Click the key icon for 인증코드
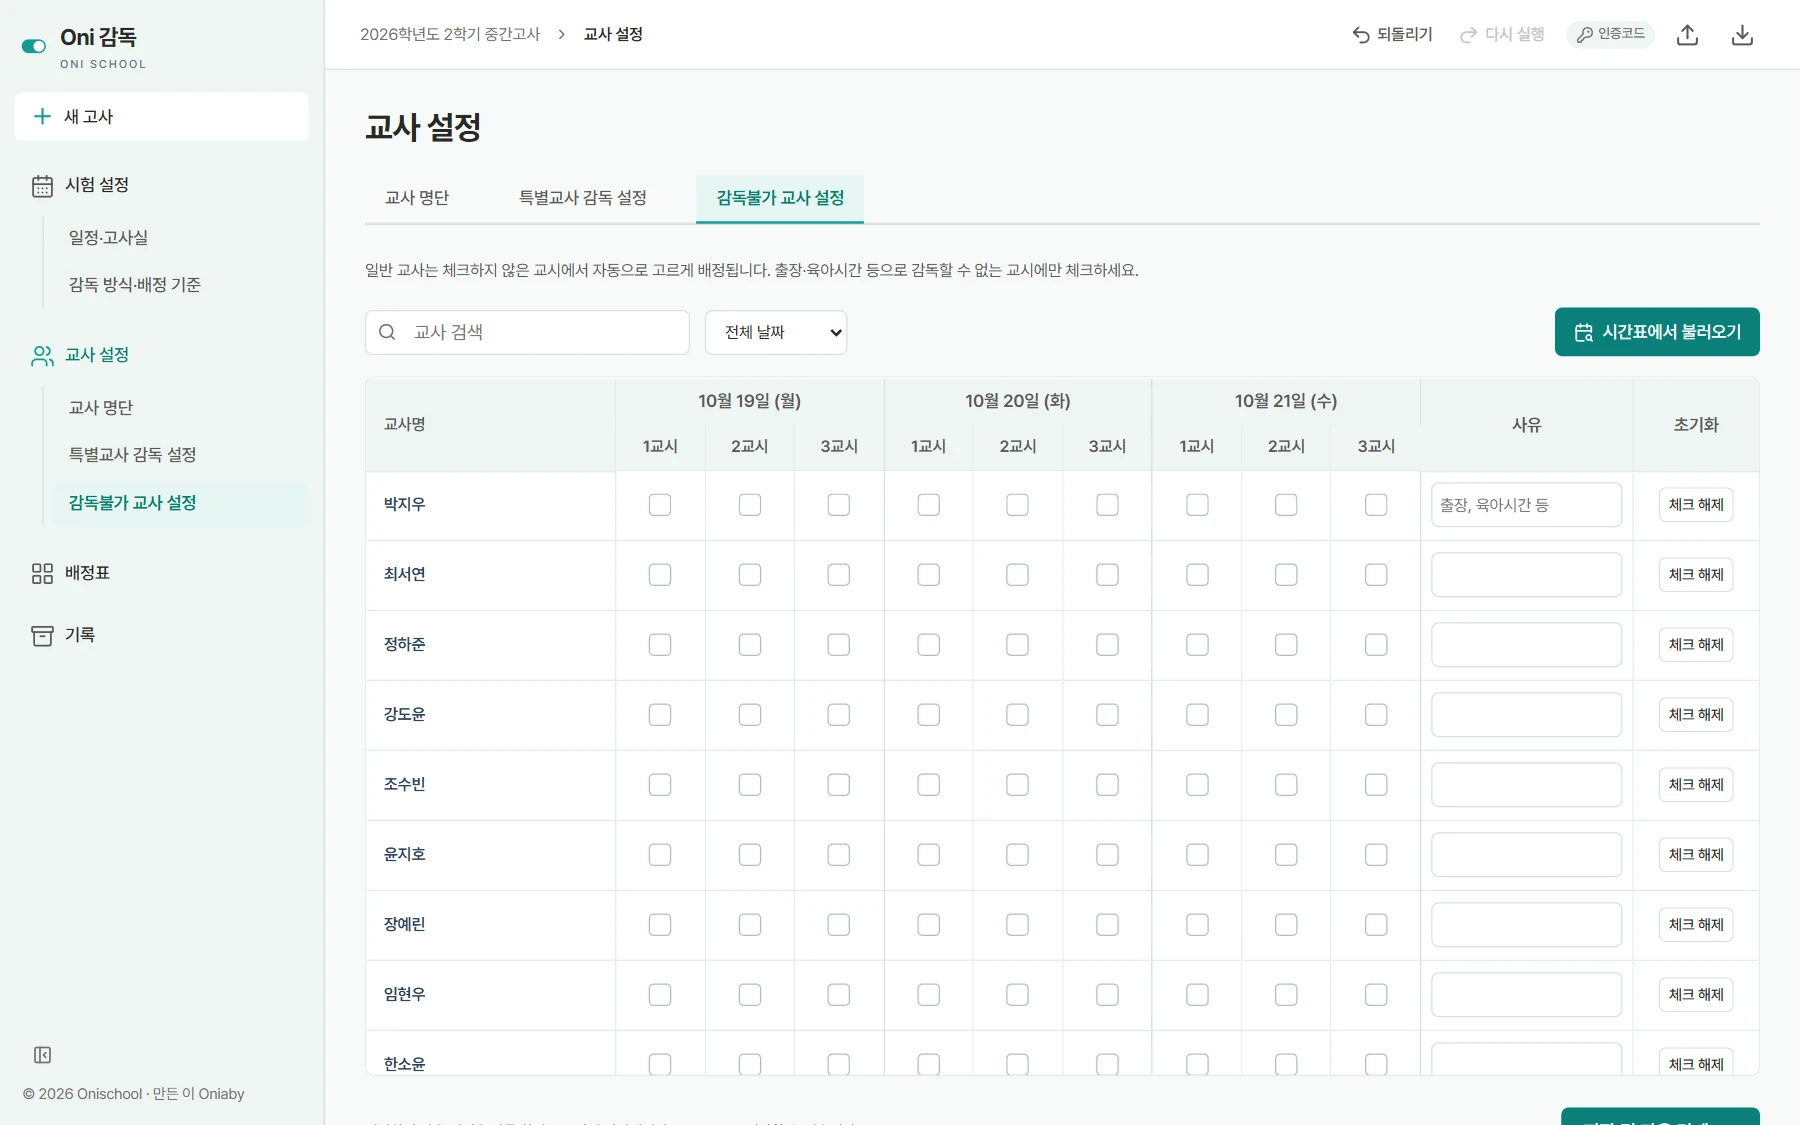The height and width of the screenshot is (1125, 1800). point(1584,35)
